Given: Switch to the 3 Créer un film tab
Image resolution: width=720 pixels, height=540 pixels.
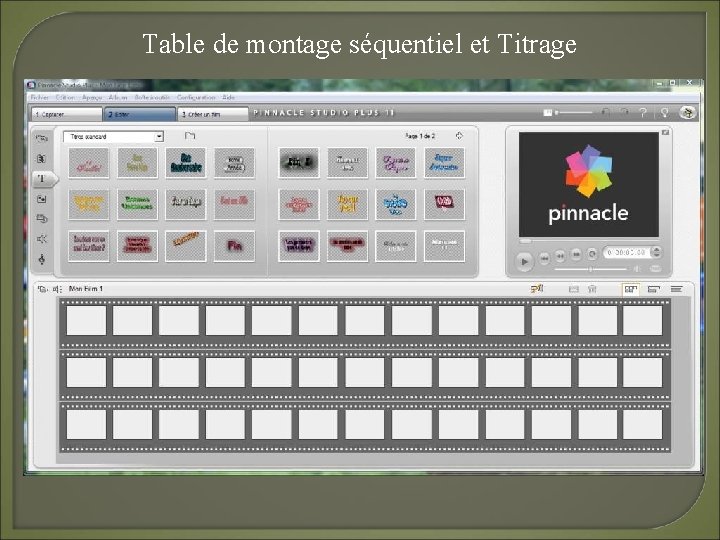Looking at the screenshot, I should 213,114.
